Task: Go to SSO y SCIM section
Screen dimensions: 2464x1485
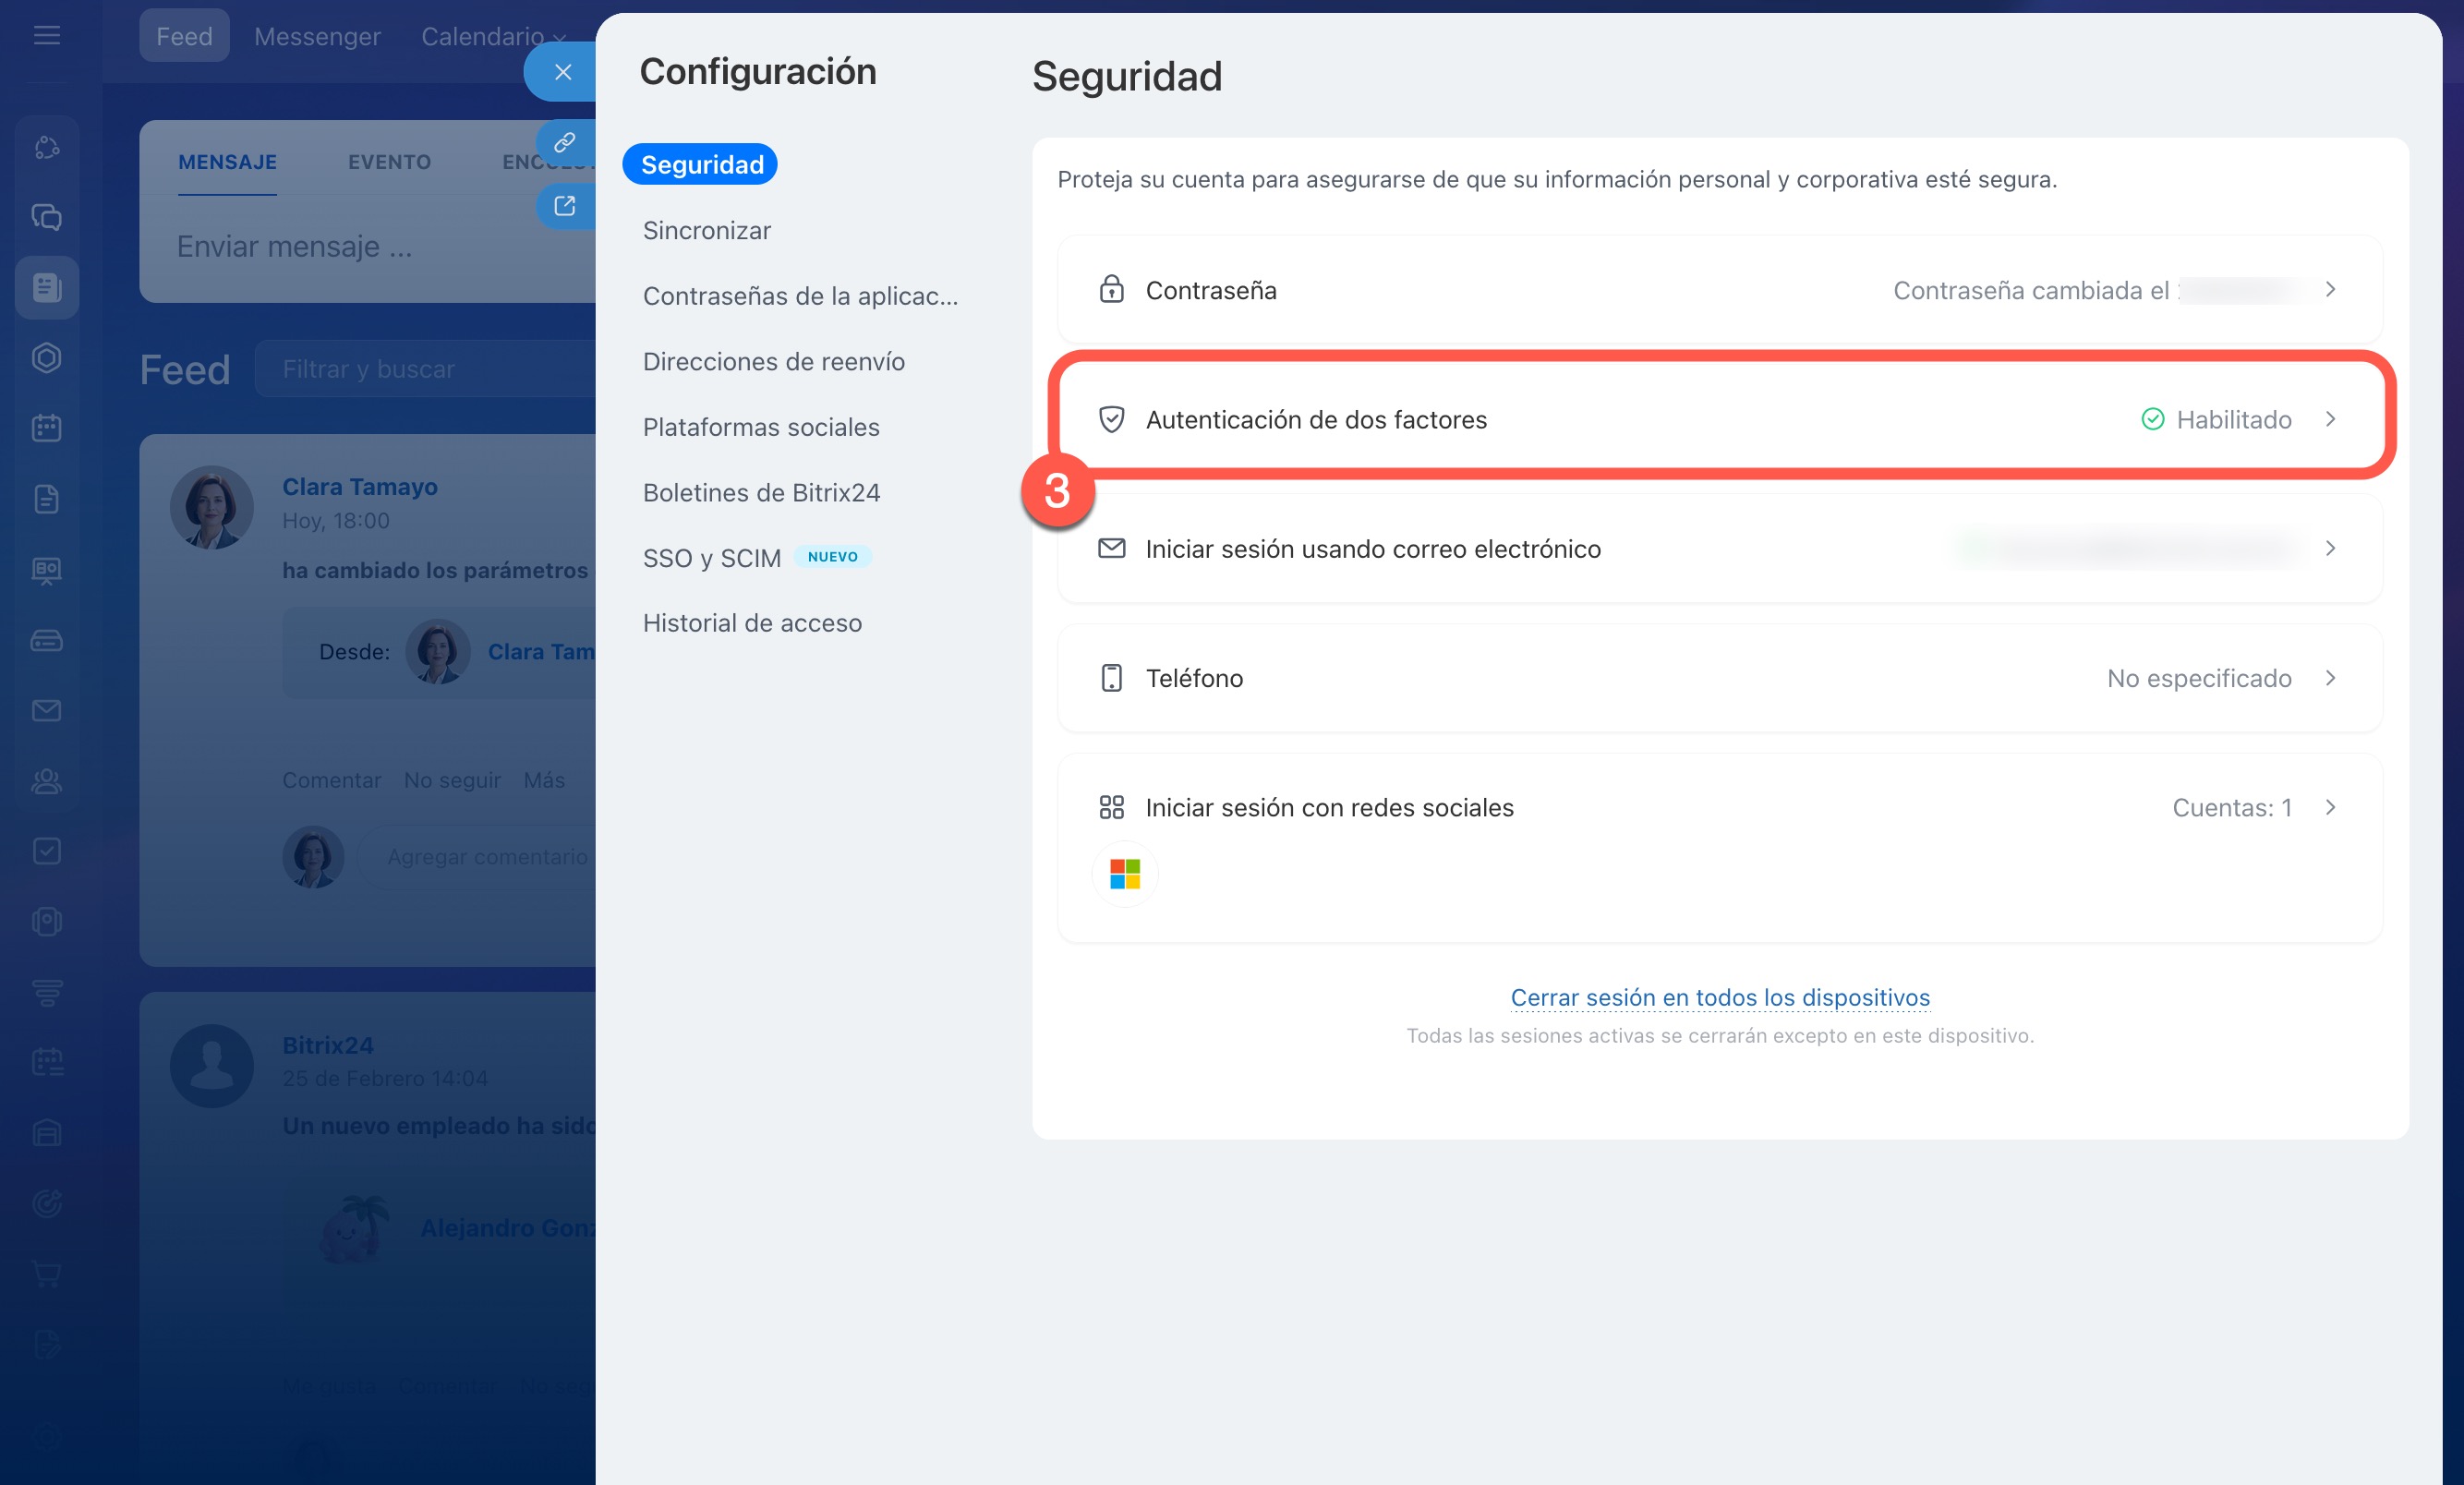Action: click(x=711, y=558)
